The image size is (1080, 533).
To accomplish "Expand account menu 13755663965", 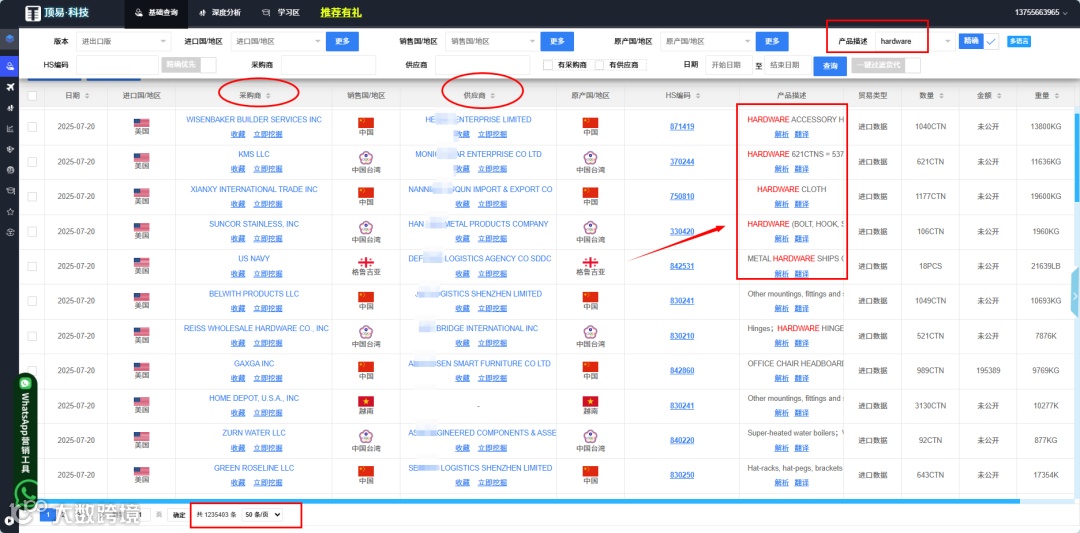I will pyautogui.click(x=1040, y=12).
